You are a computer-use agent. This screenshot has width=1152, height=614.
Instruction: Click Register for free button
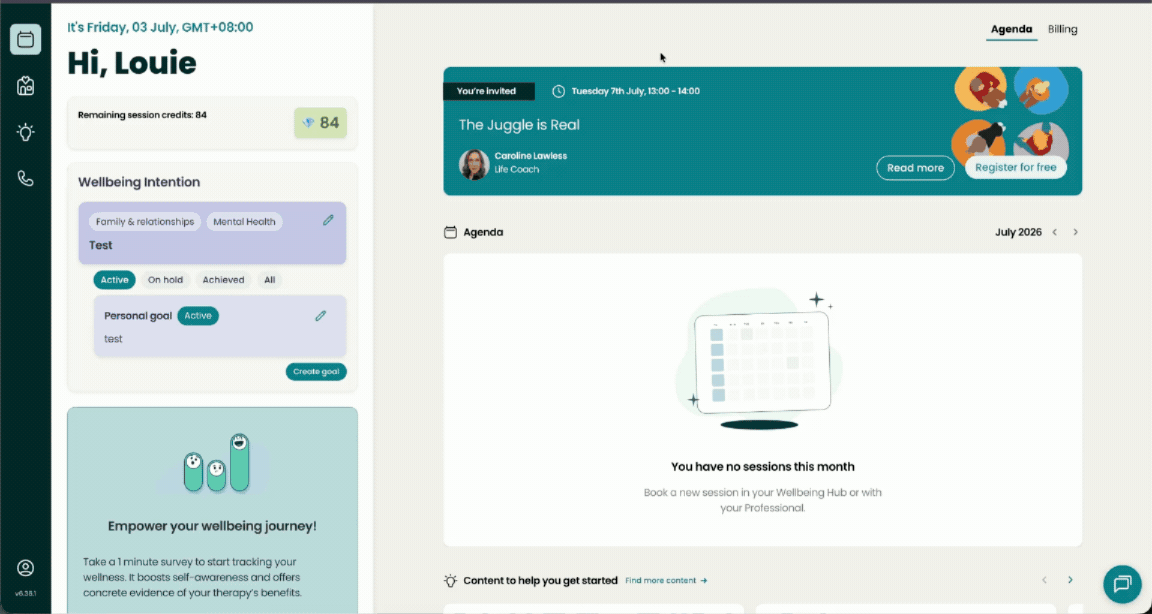pos(1015,167)
